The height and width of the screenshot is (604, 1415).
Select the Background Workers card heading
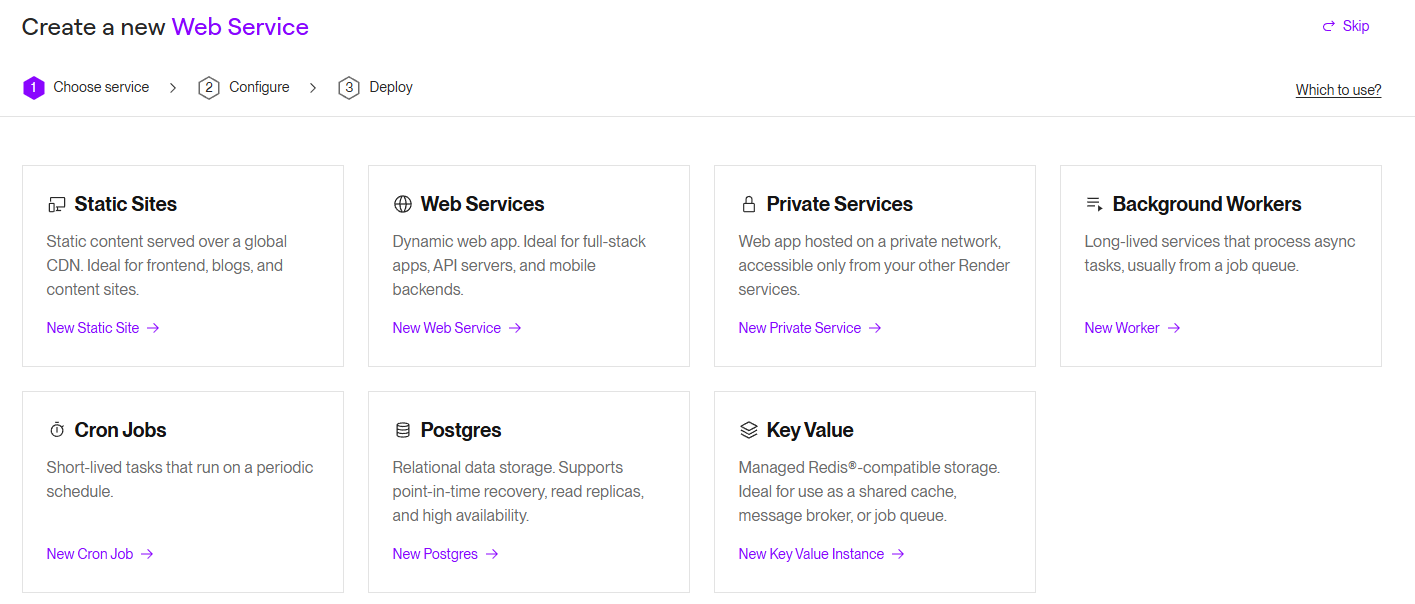(x=1207, y=205)
